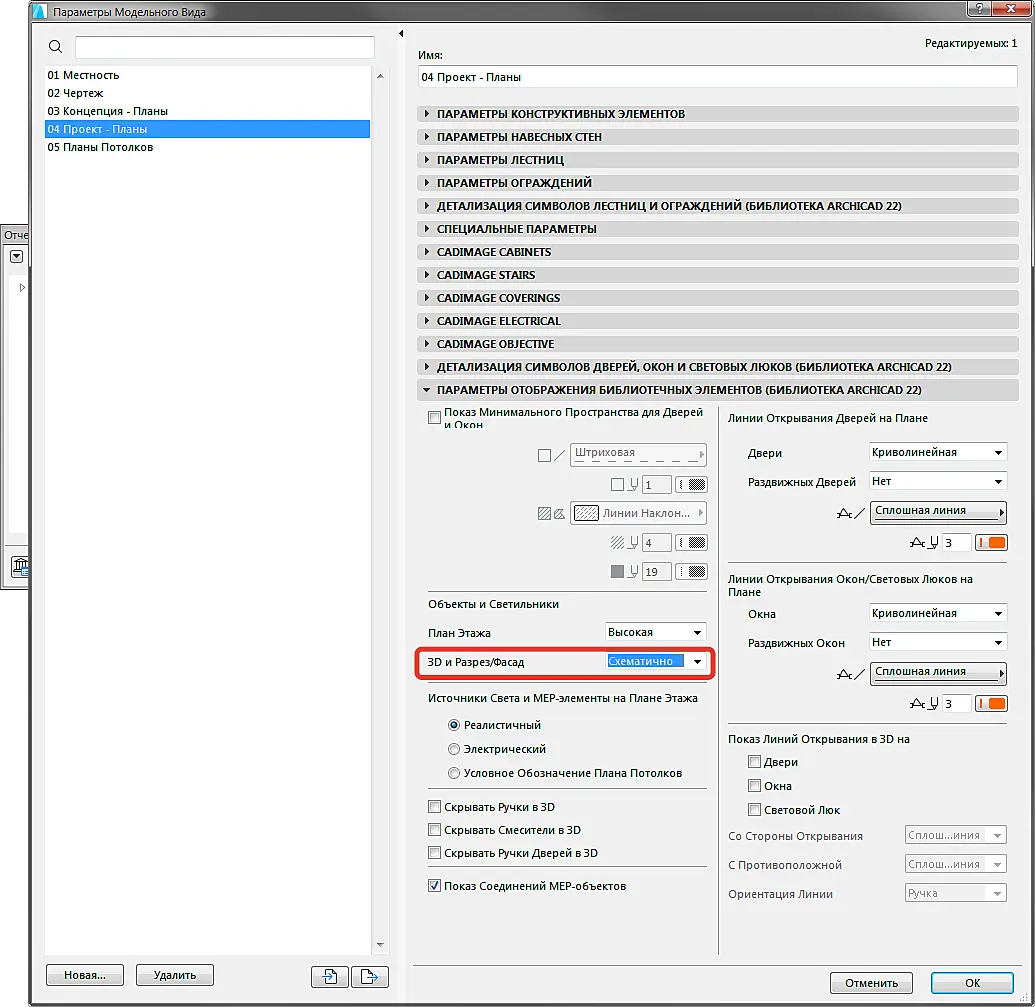The image size is (1035, 1007).
Task: Select 02 Чертеж in the list
Action: [x=207, y=93]
